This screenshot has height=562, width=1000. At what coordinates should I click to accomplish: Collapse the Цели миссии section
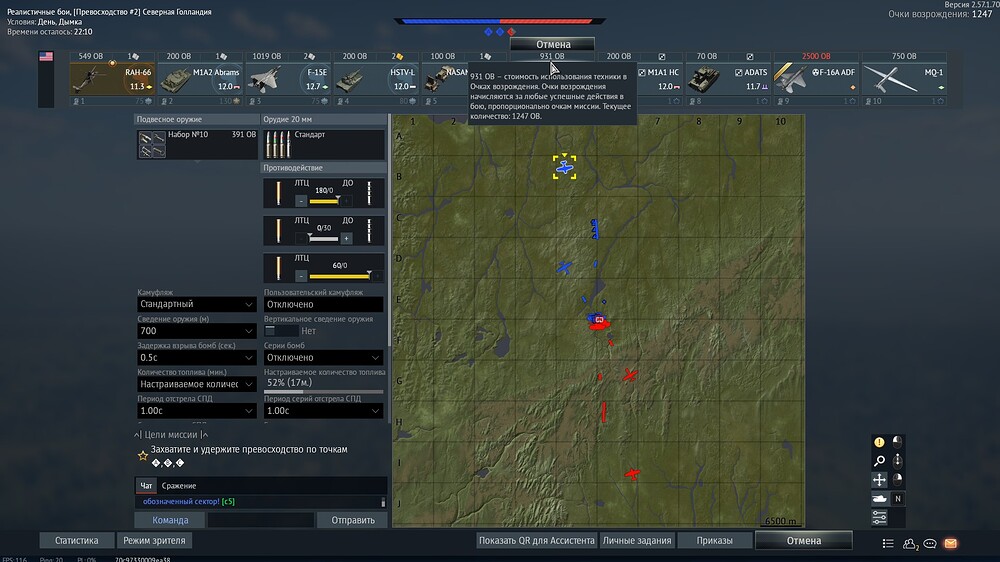171,434
